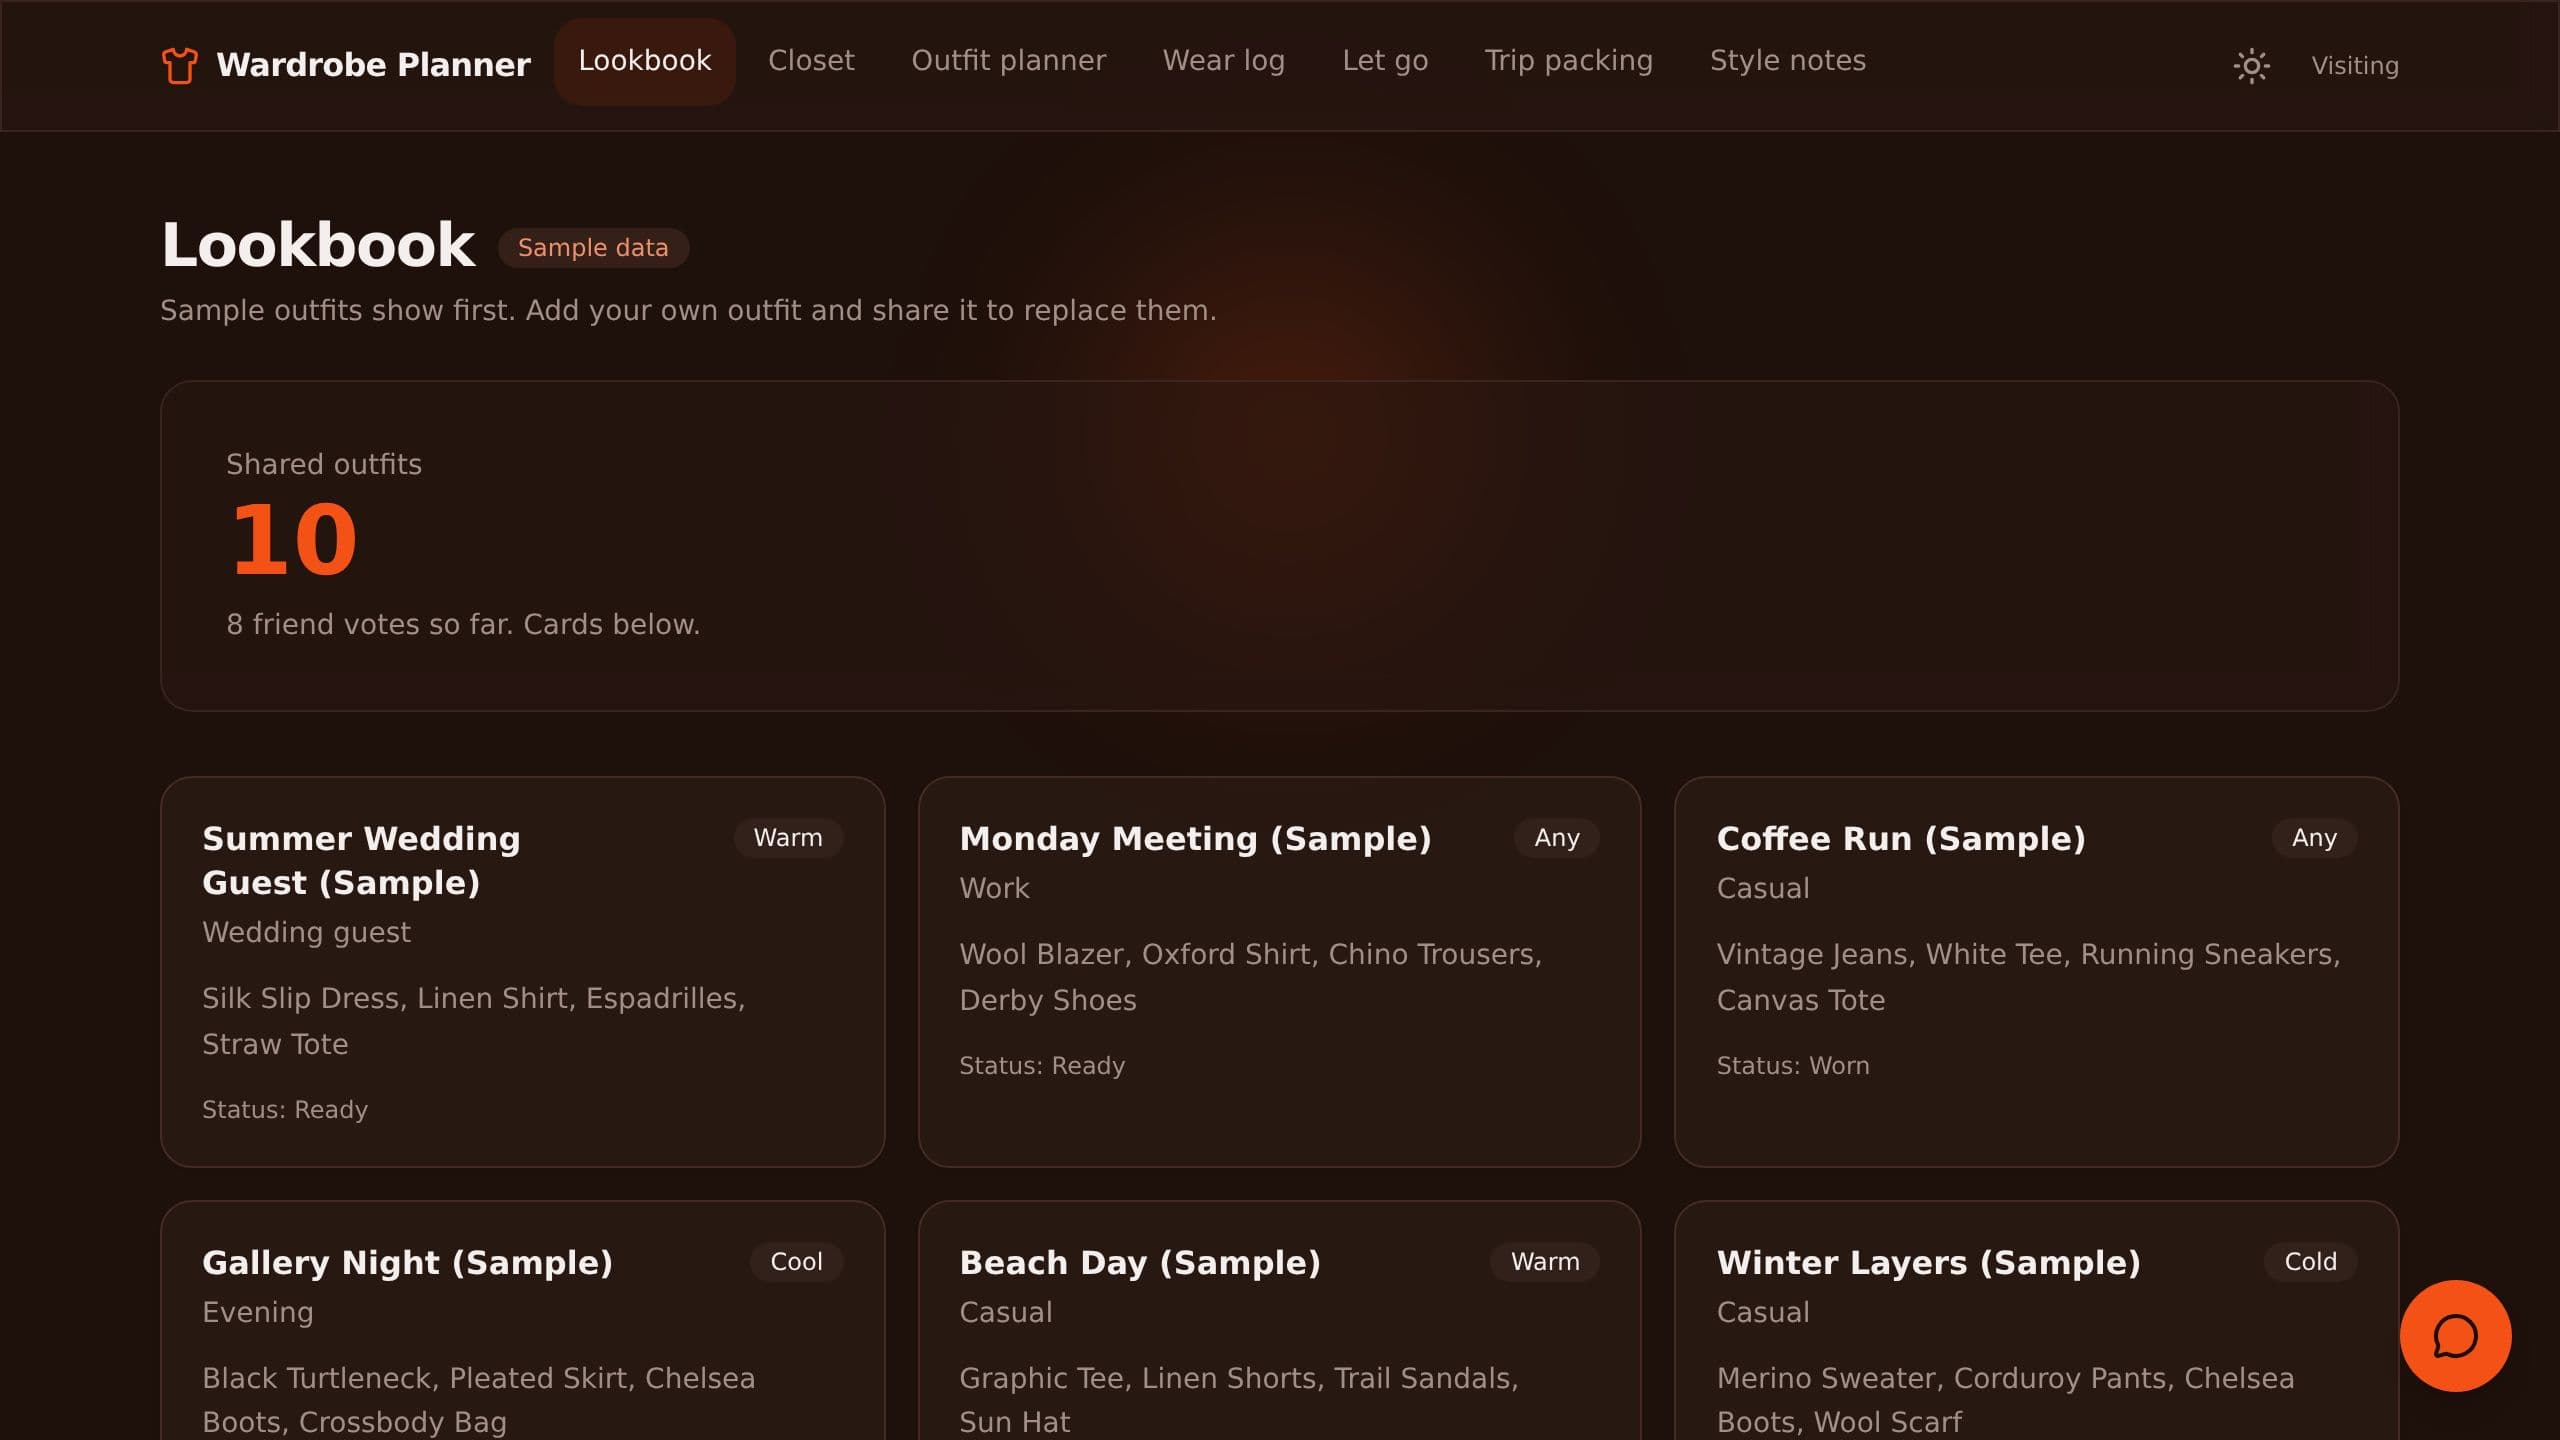The height and width of the screenshot is (1440, 2560).
Task: Open Trip packing section
Action: coord(1568,61)
